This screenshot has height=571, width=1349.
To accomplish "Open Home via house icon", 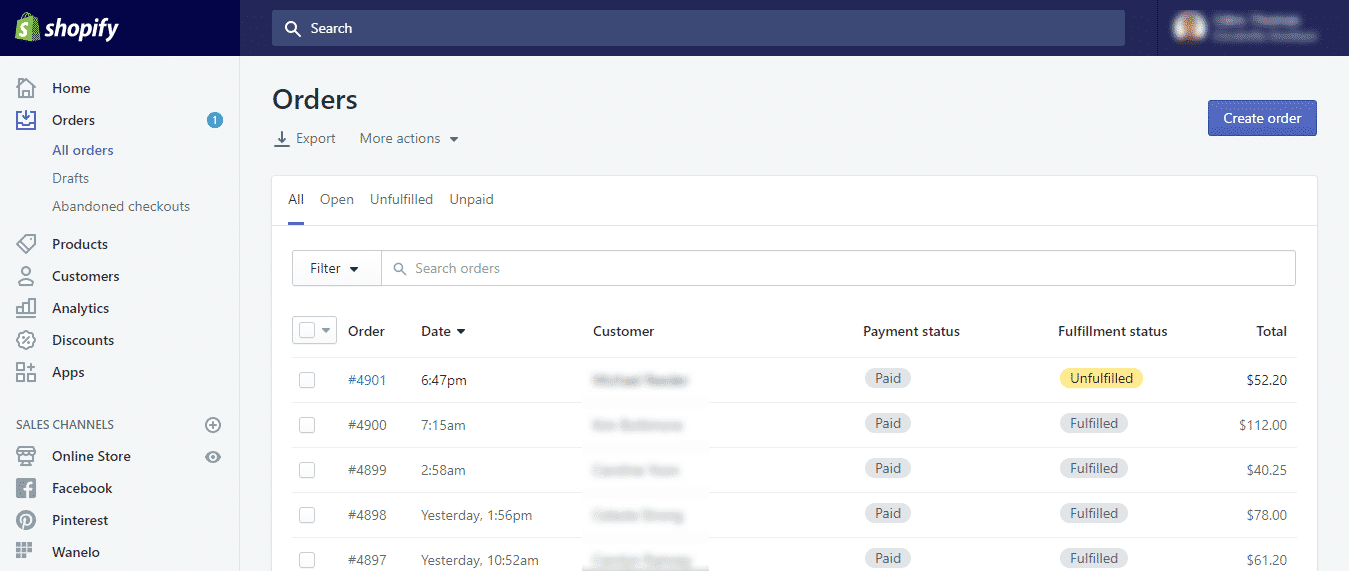I will [x=26, y=88].
